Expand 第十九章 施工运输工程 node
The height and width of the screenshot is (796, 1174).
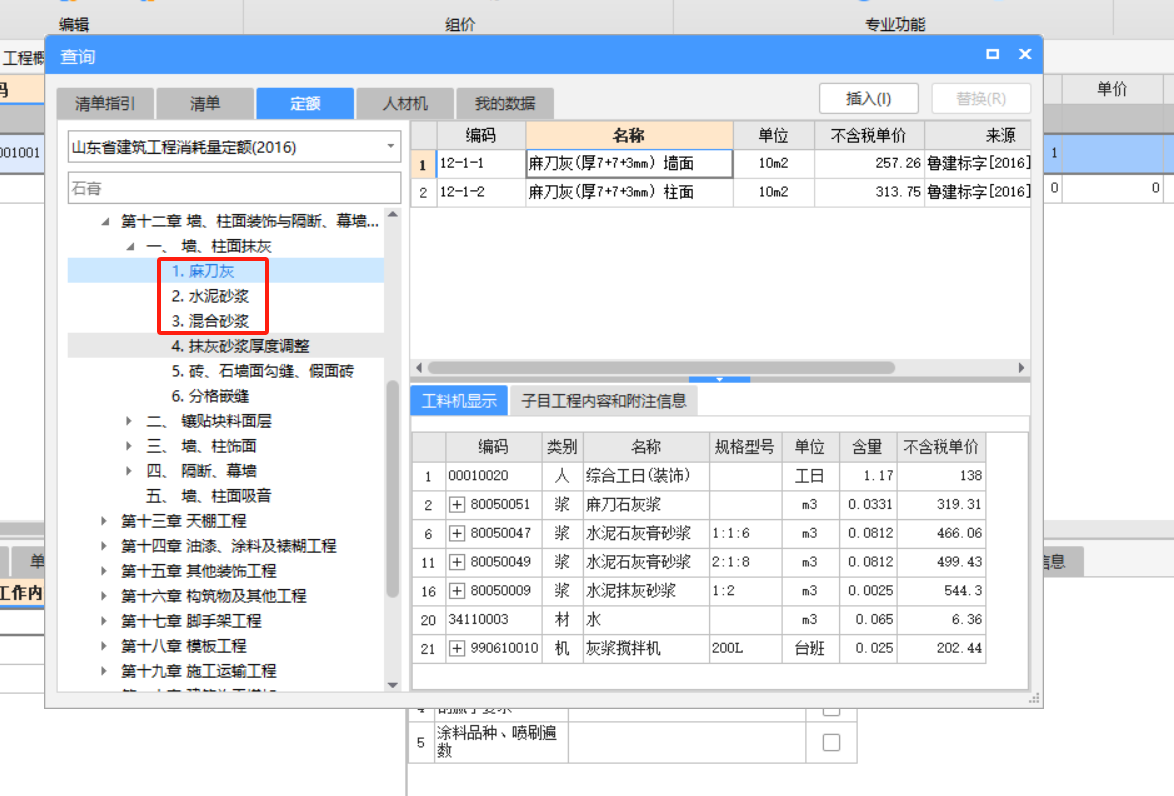tap(104, 670)
